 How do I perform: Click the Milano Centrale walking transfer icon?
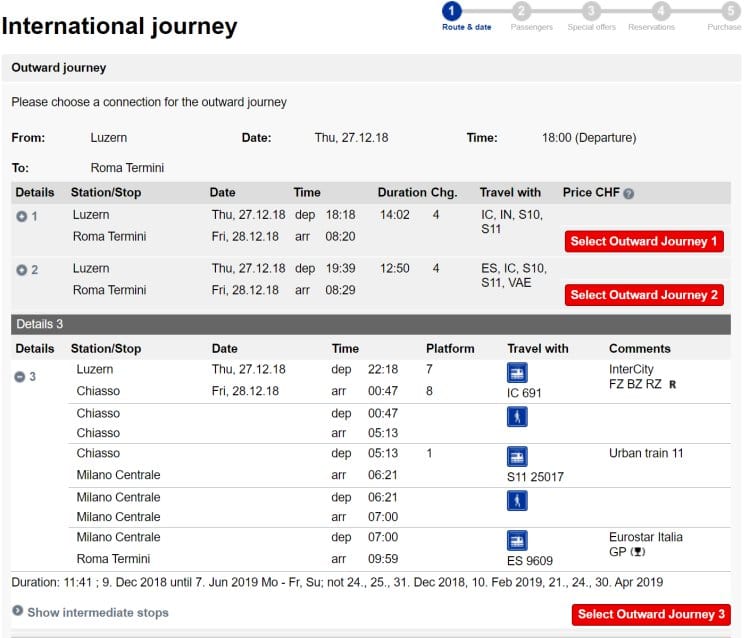click(518, 501)
